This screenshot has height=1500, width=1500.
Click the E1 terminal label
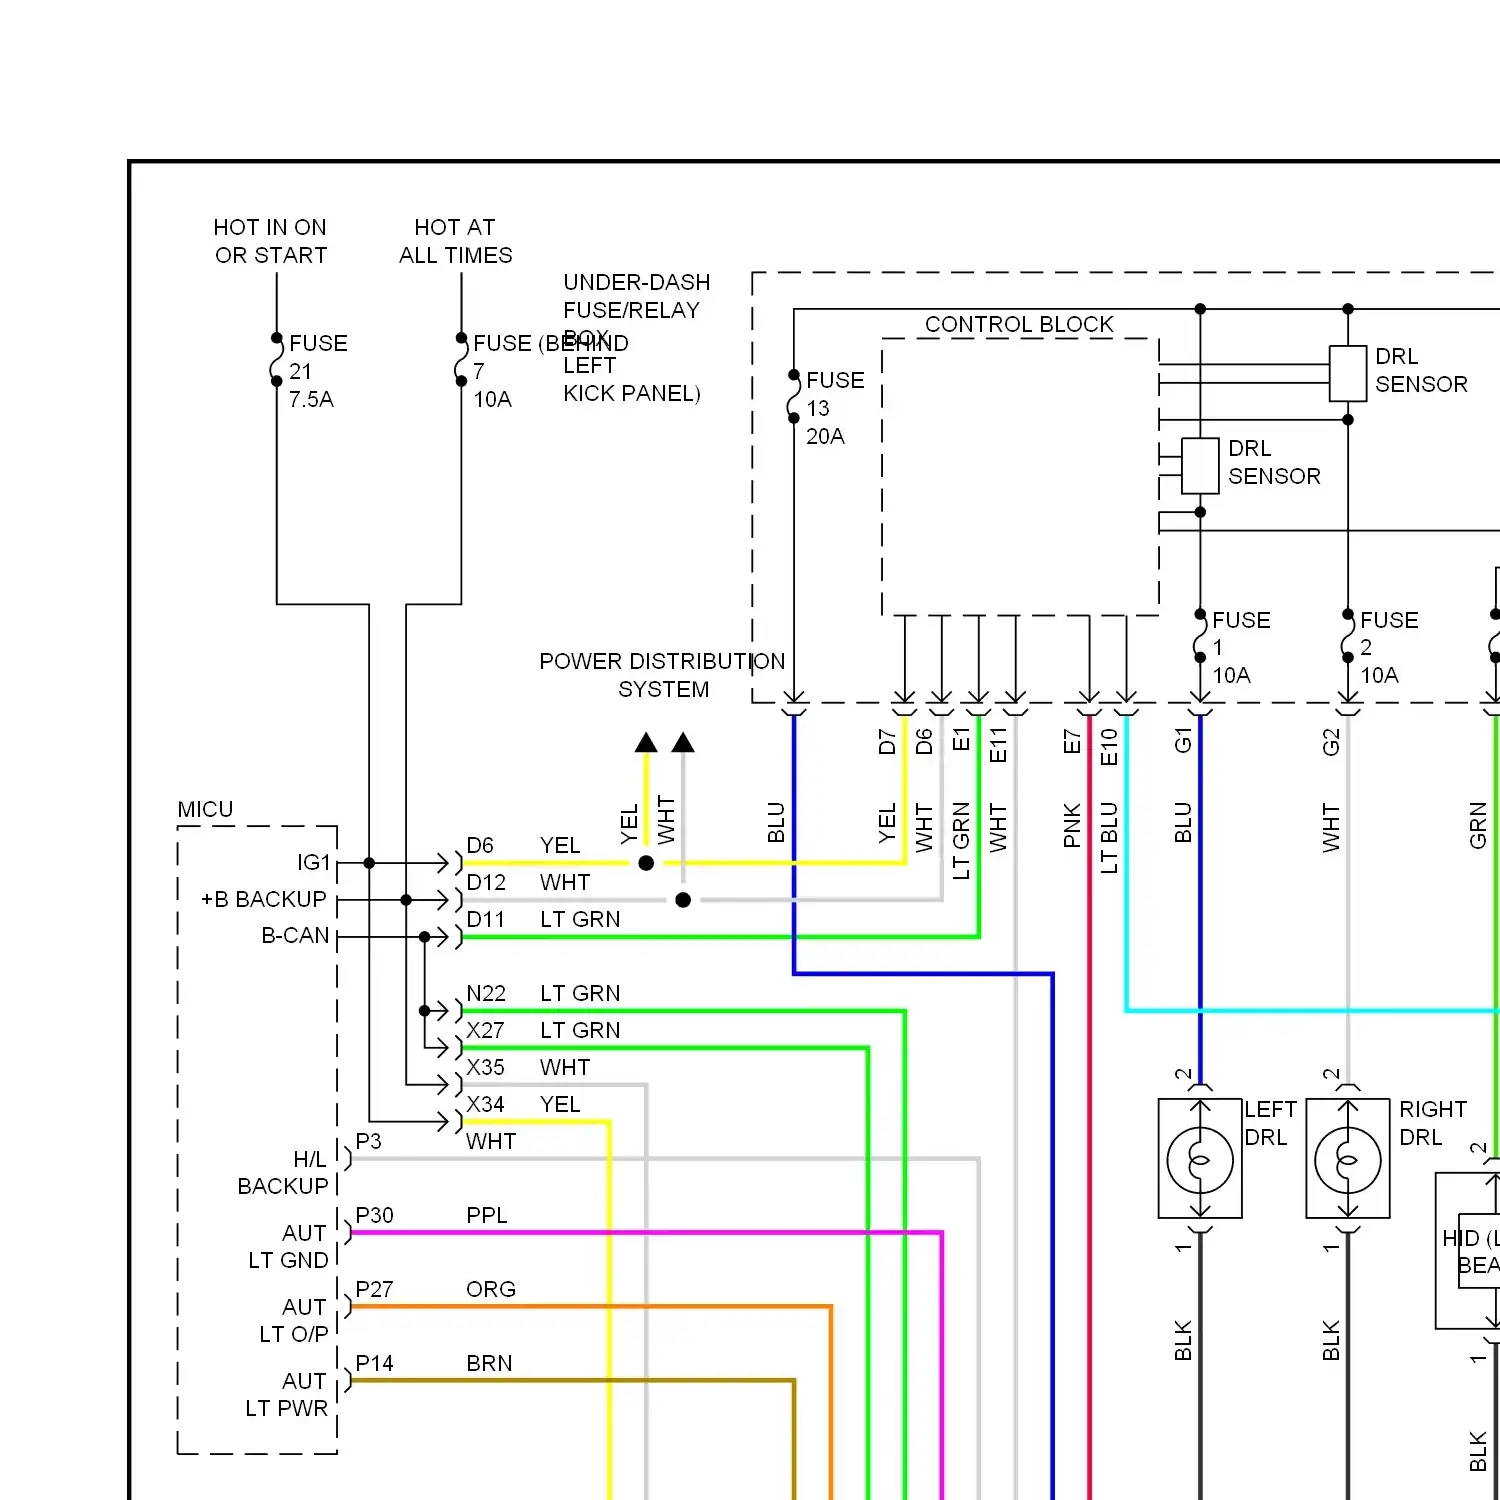click(961, 740)
